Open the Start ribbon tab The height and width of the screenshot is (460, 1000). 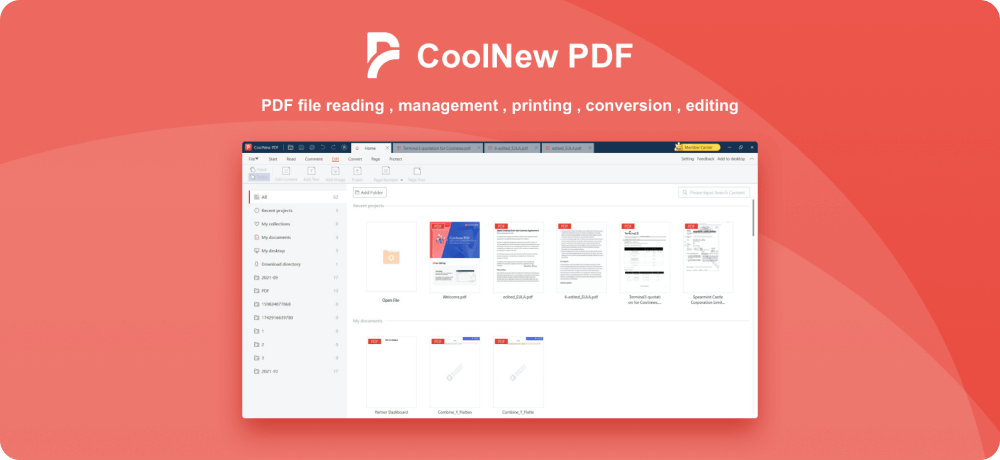pyautogui.click(x=273, y=159)
